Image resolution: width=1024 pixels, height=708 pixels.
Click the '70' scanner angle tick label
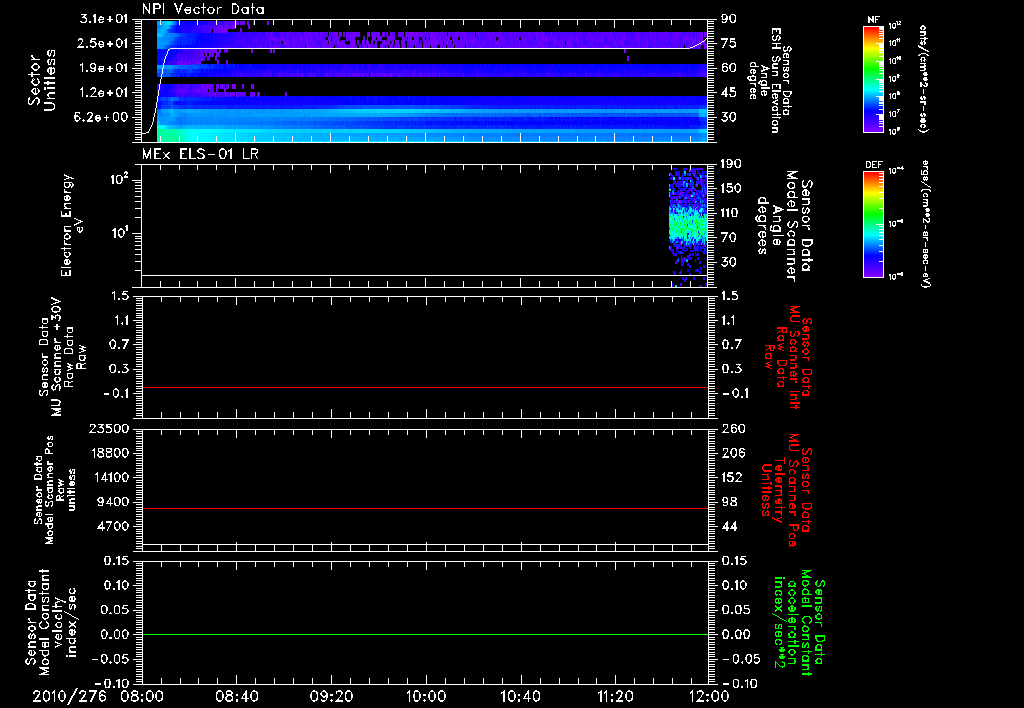click(x=729, y=238)
